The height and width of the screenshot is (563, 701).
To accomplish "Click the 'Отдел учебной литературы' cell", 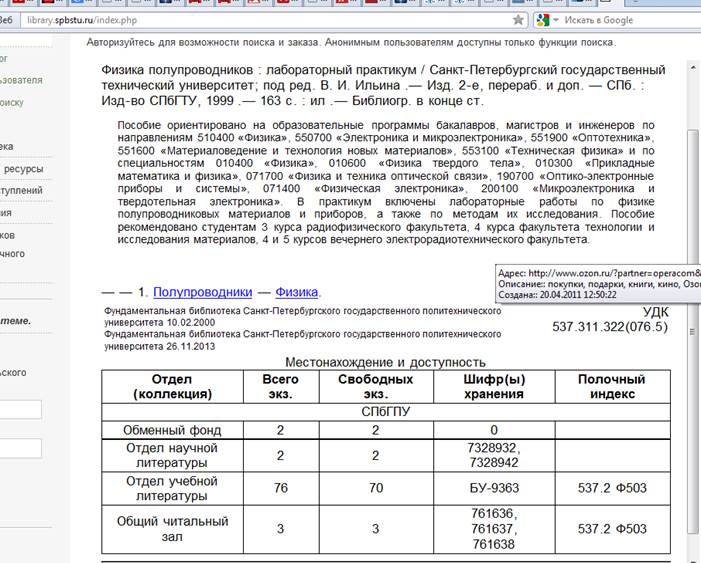I will (x=172, y=488).
